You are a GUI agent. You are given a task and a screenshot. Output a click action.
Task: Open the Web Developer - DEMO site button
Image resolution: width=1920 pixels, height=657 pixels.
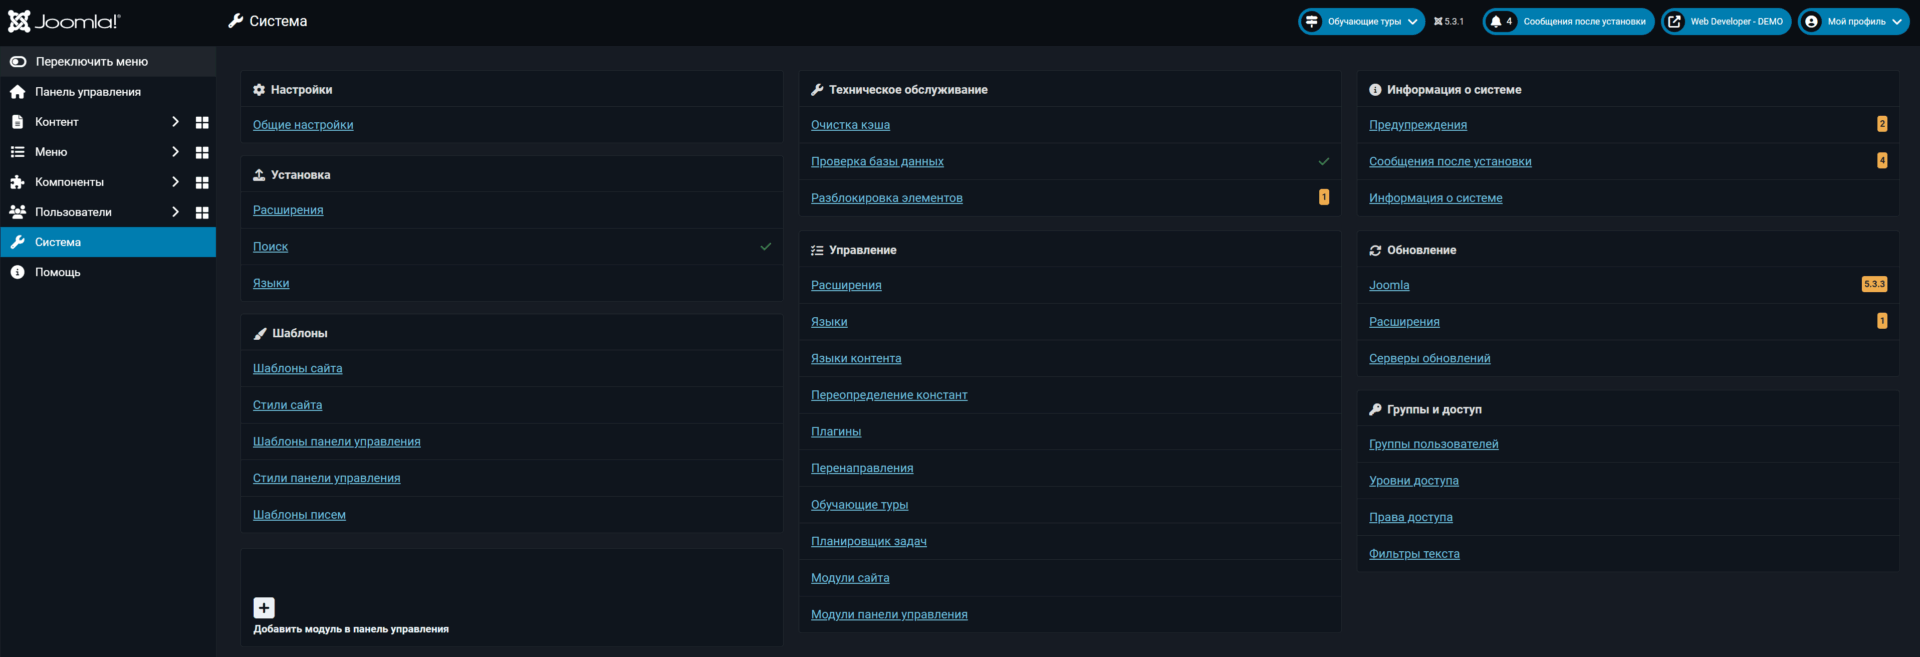click(1726, 21)
